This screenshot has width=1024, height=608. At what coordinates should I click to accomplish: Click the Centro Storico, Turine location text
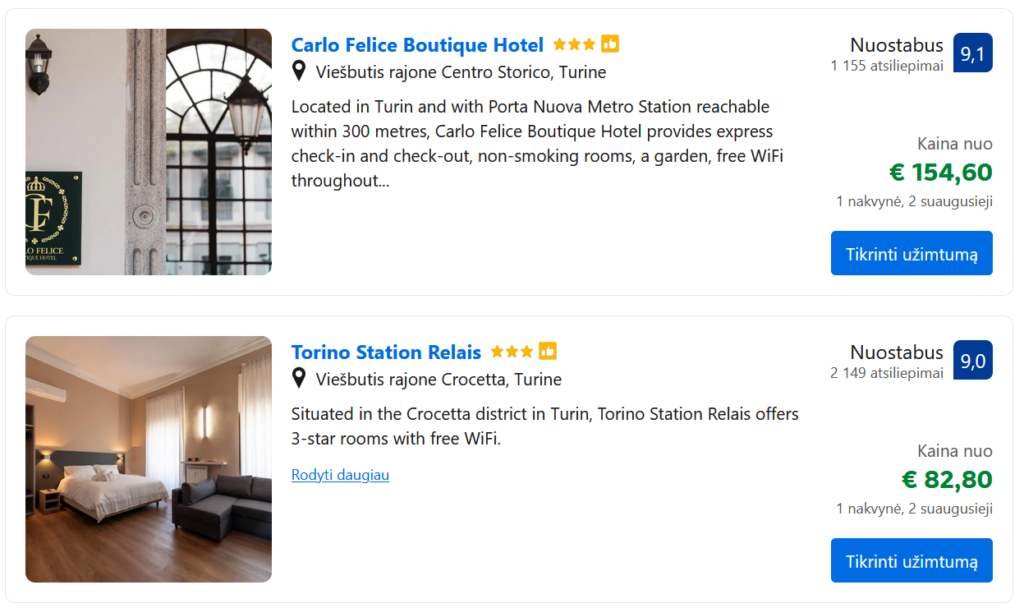[461, 72]
